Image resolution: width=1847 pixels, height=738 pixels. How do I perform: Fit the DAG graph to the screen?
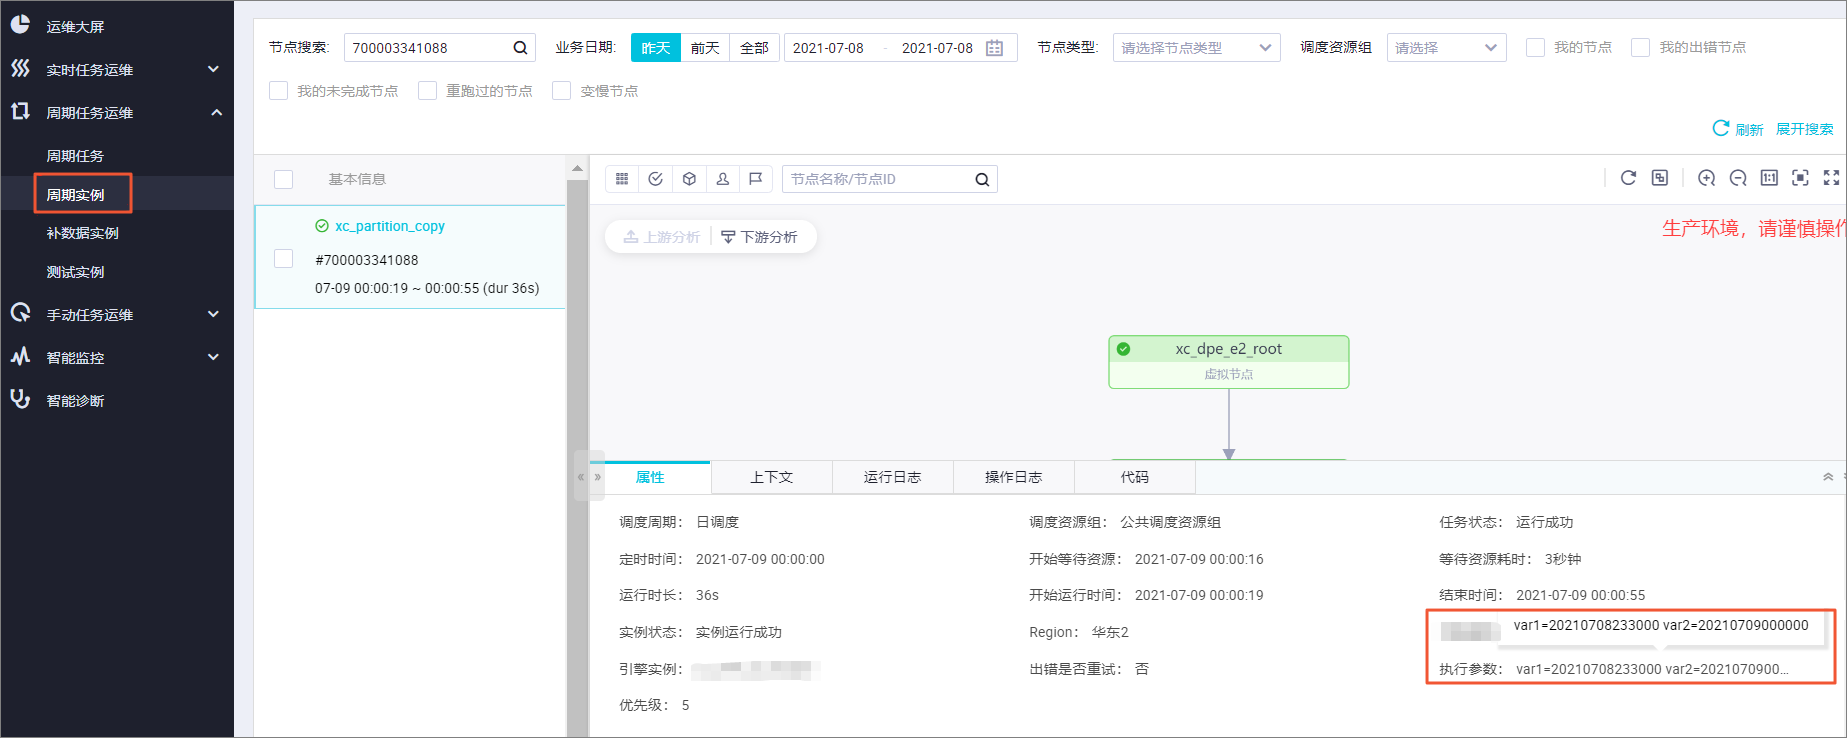click(1800, 178)
